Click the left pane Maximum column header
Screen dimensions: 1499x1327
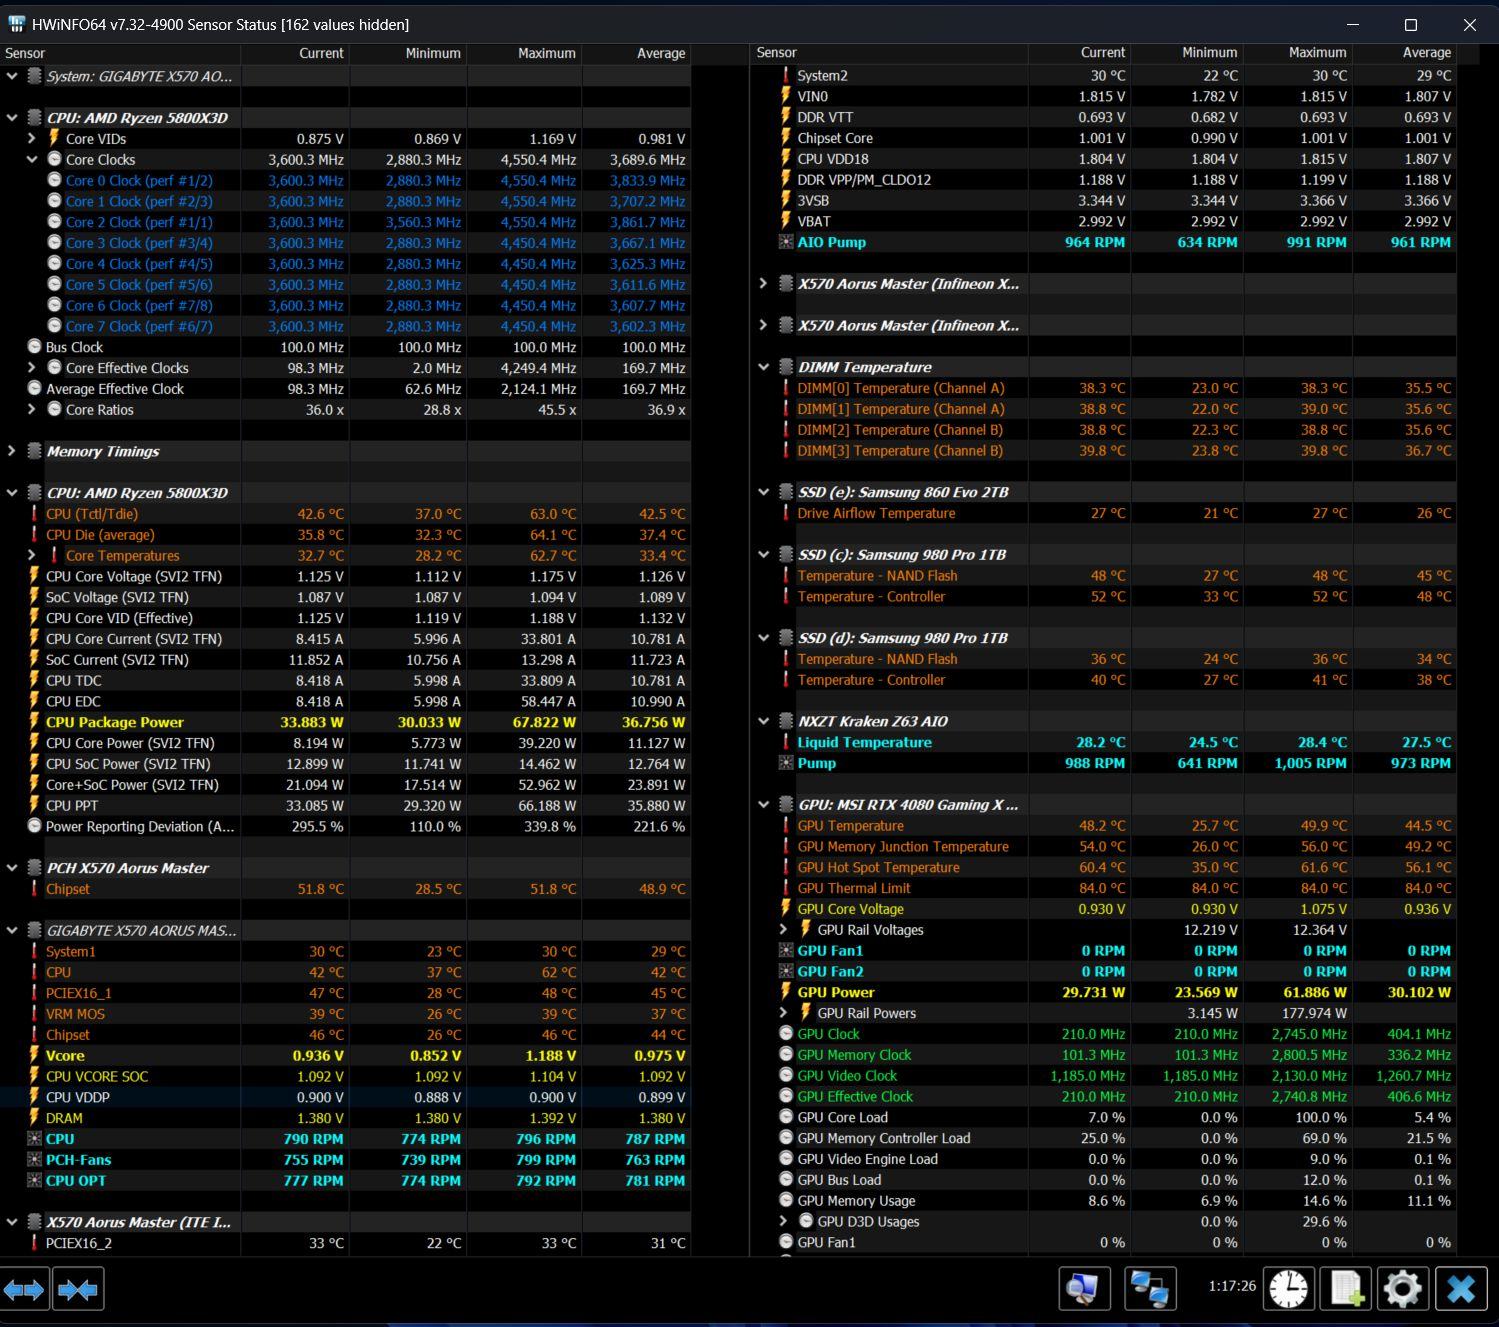[524, 53]
